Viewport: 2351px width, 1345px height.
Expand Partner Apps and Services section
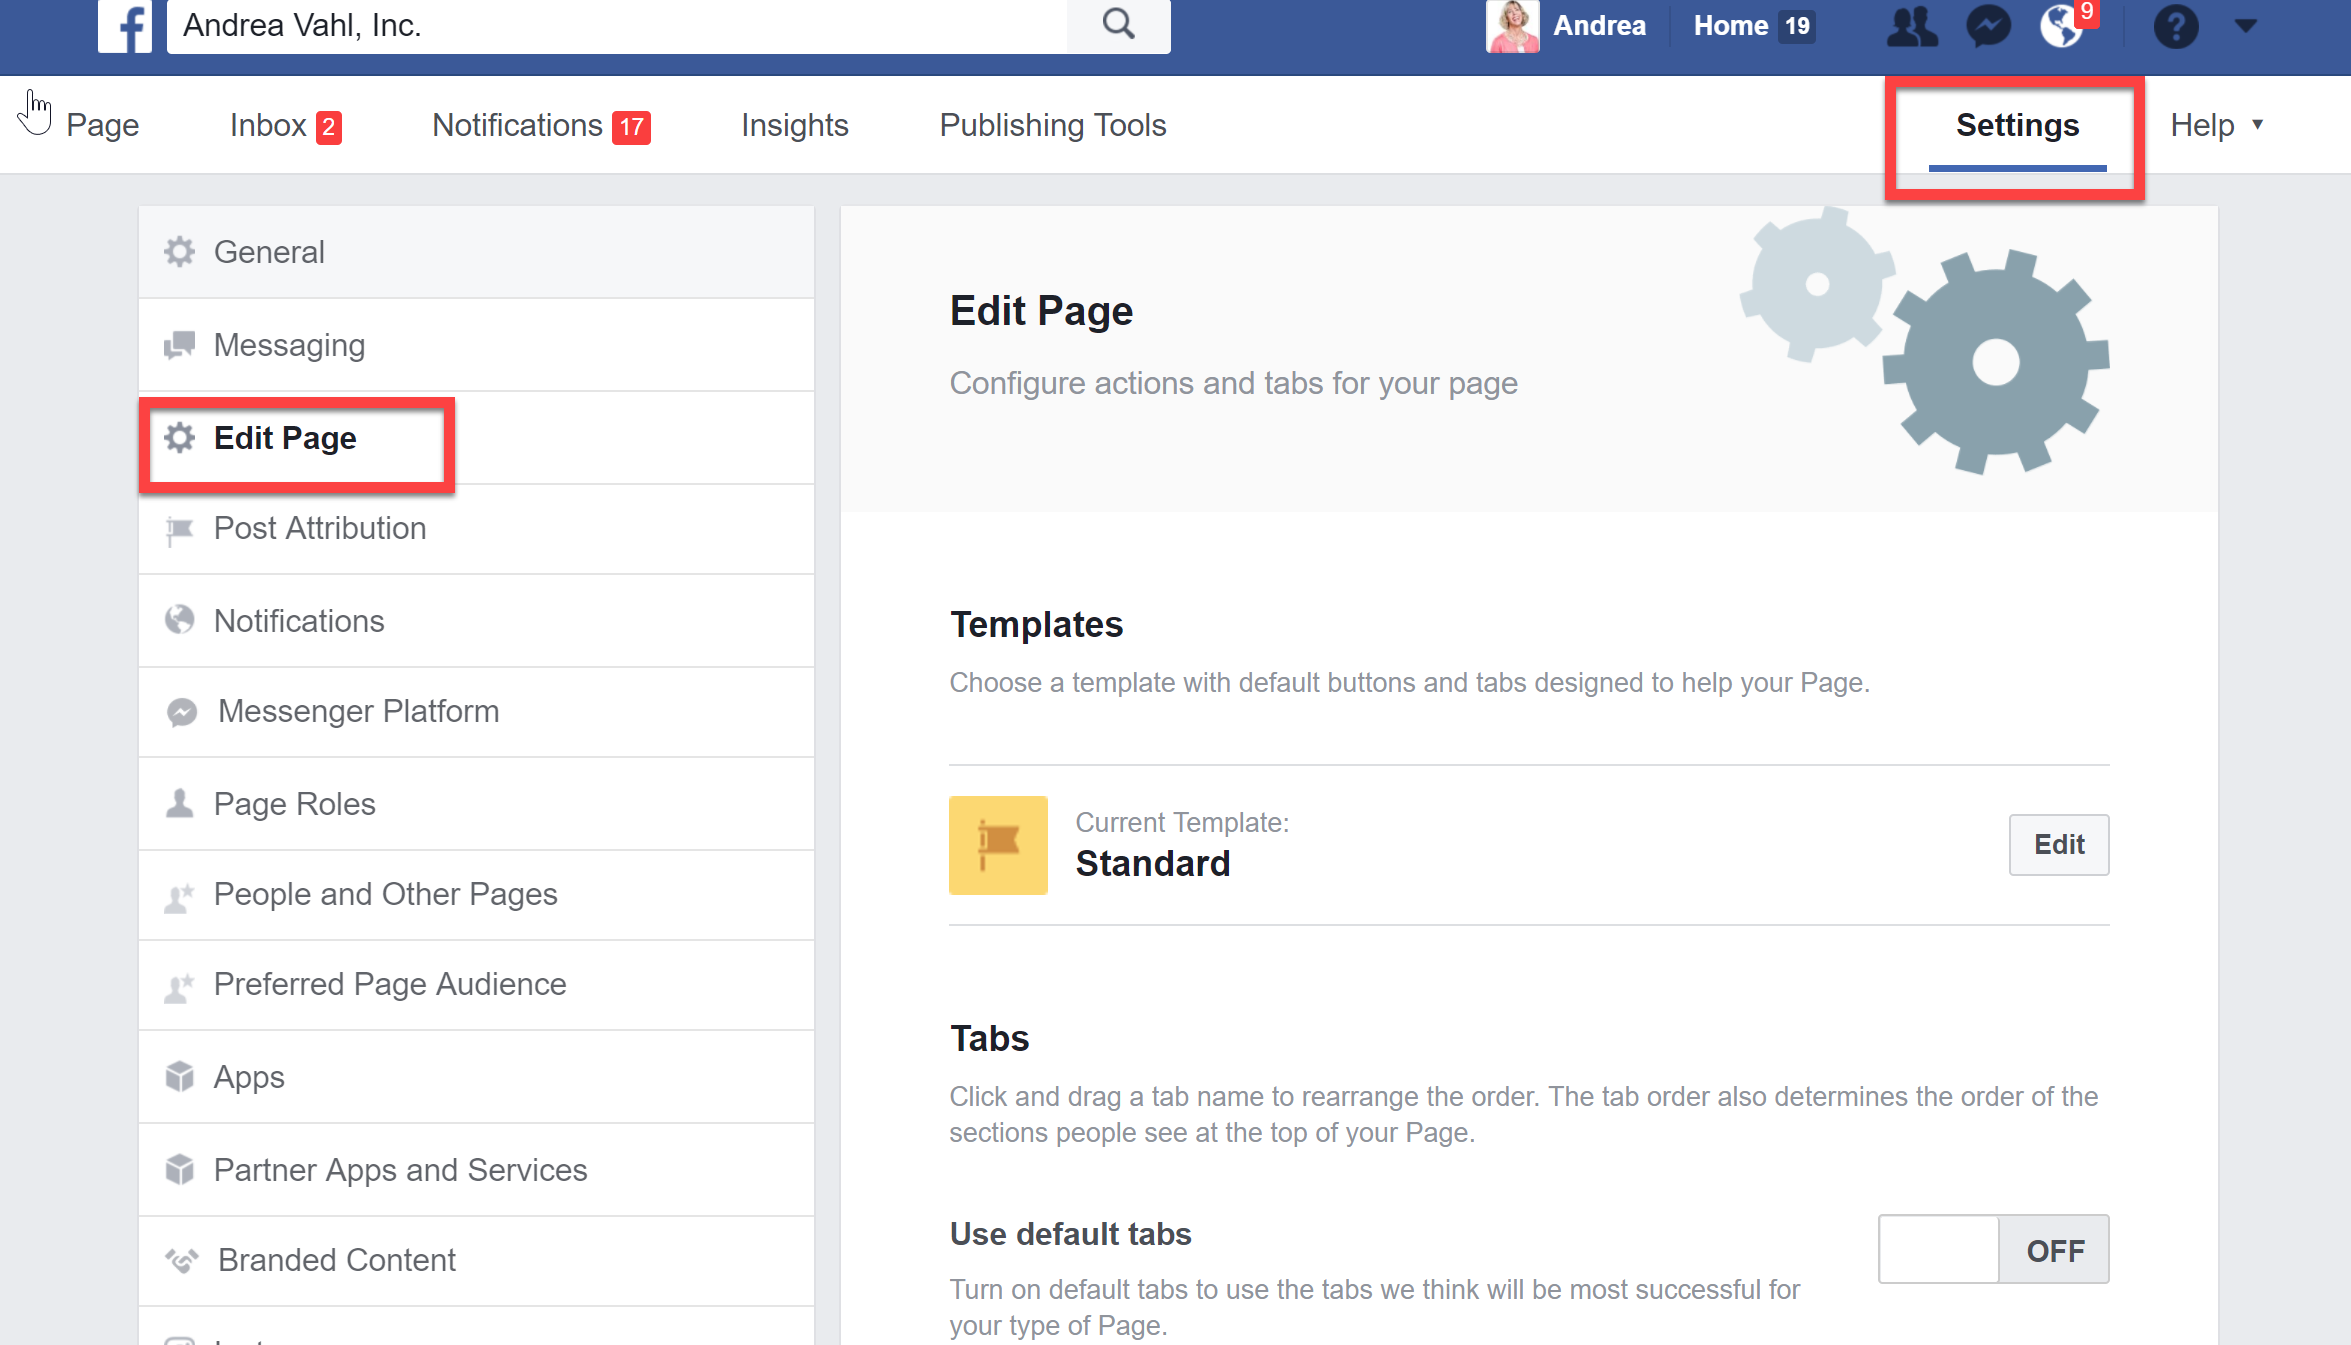pos(399,1171)
